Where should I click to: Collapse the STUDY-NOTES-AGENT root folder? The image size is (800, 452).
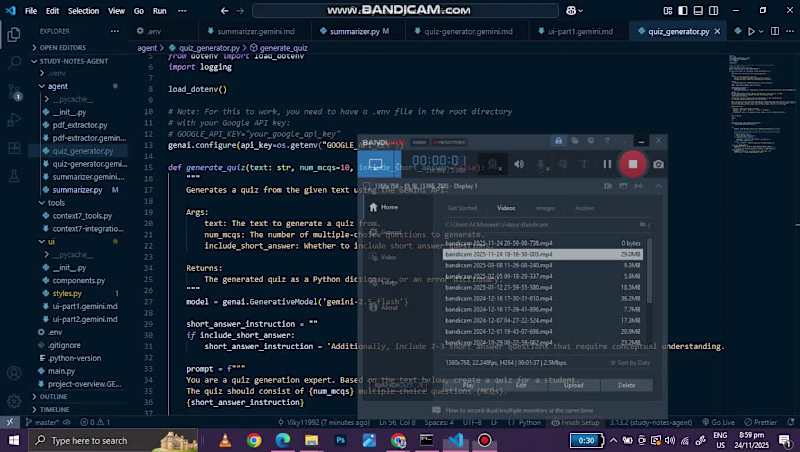[x=74, y=61]
